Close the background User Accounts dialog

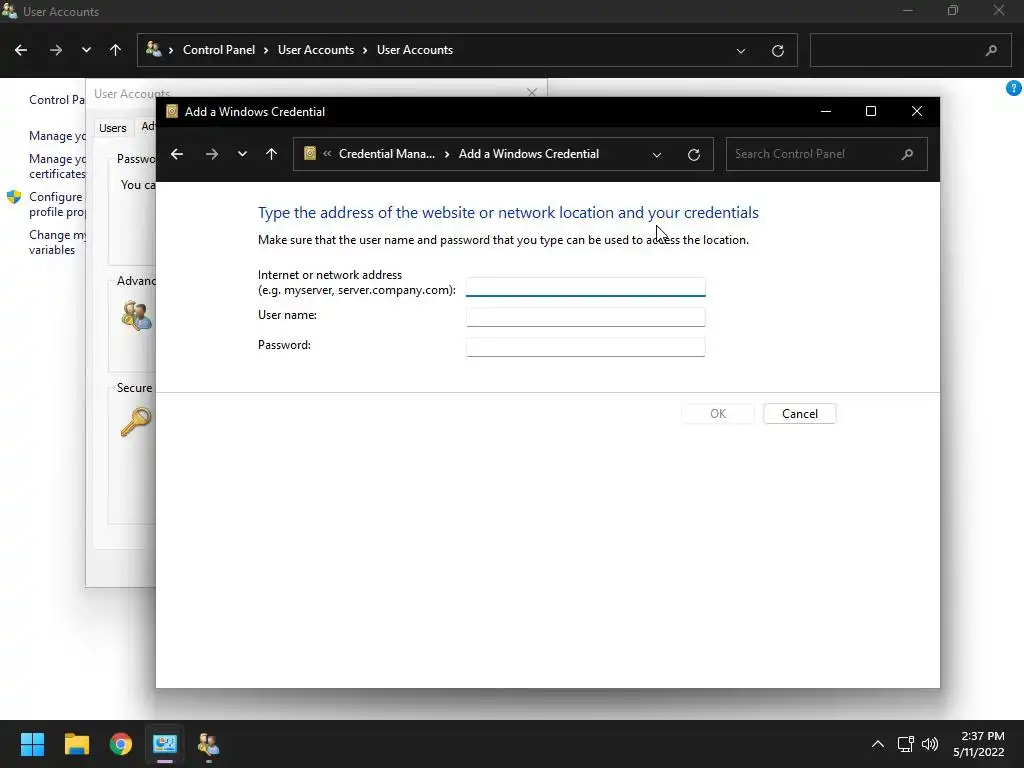point(532,93)
